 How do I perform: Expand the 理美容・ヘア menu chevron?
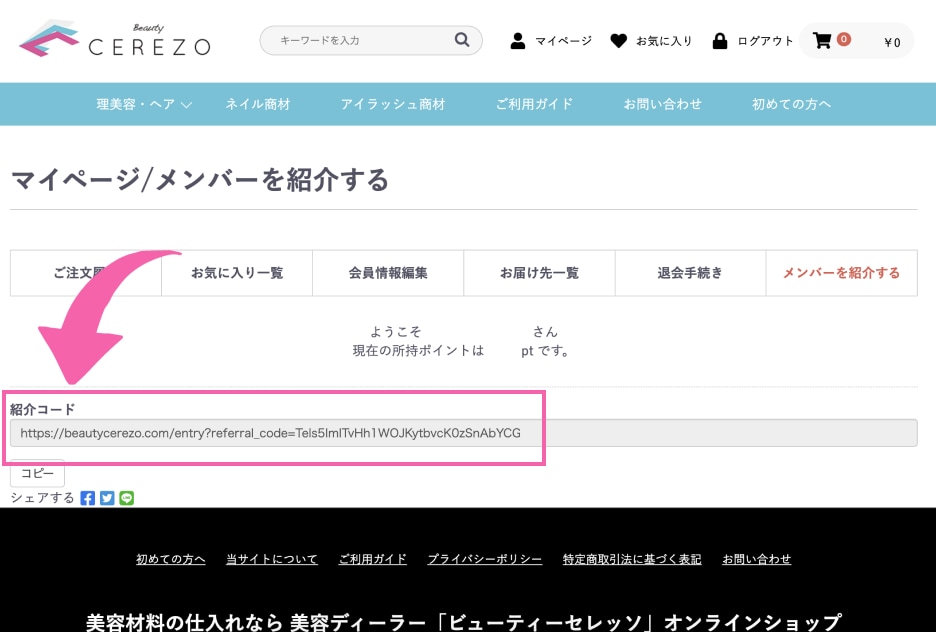(186, 104)
